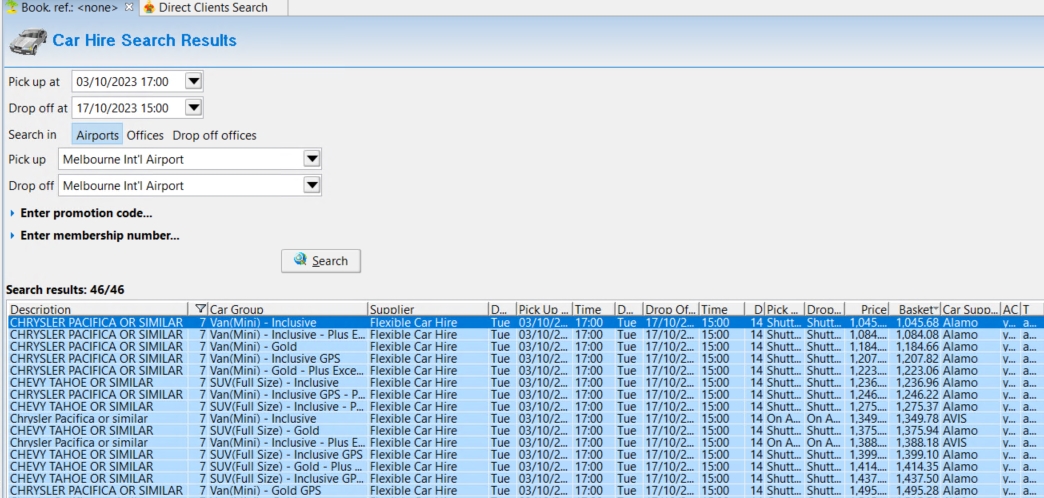Click the Car Supp column header

971,309
